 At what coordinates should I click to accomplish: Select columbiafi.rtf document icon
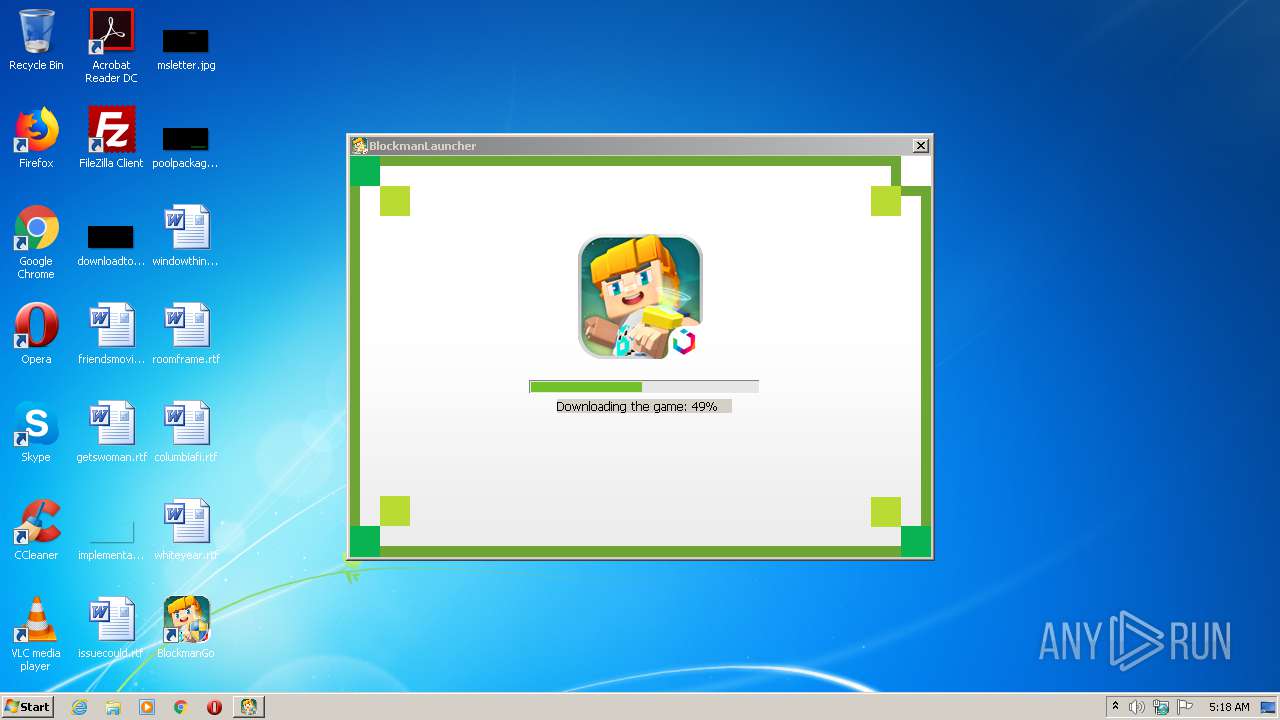(x=186, y=432)
